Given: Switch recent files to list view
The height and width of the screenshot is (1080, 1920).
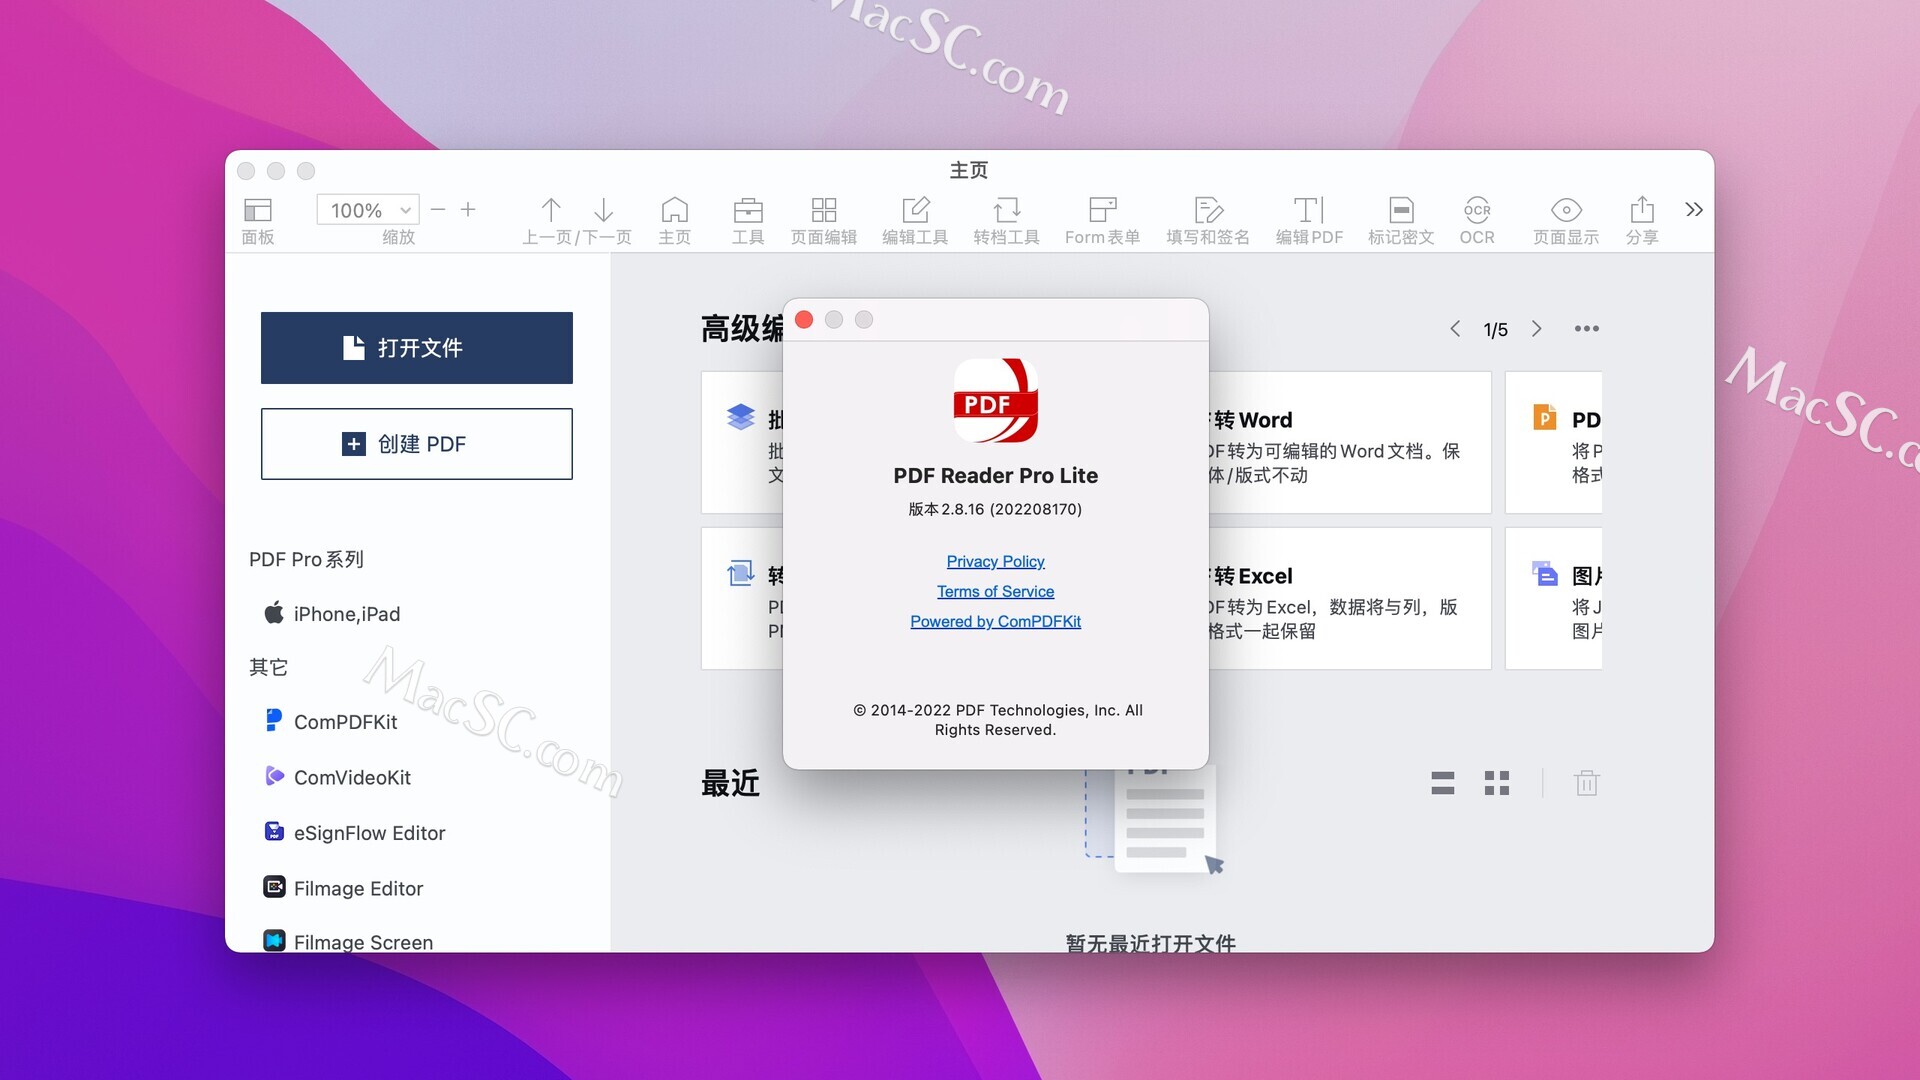Looking at the screenshot, I should pos(1443,783).
